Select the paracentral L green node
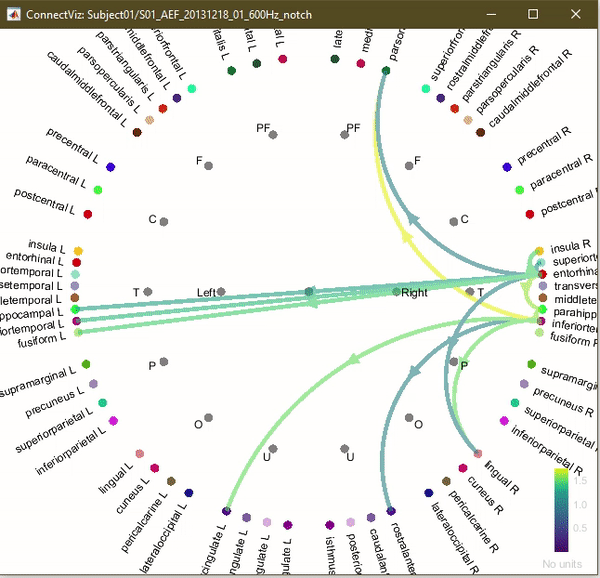Image resolution: width=600 pixels, height=578 pixels. click(98, 190)
